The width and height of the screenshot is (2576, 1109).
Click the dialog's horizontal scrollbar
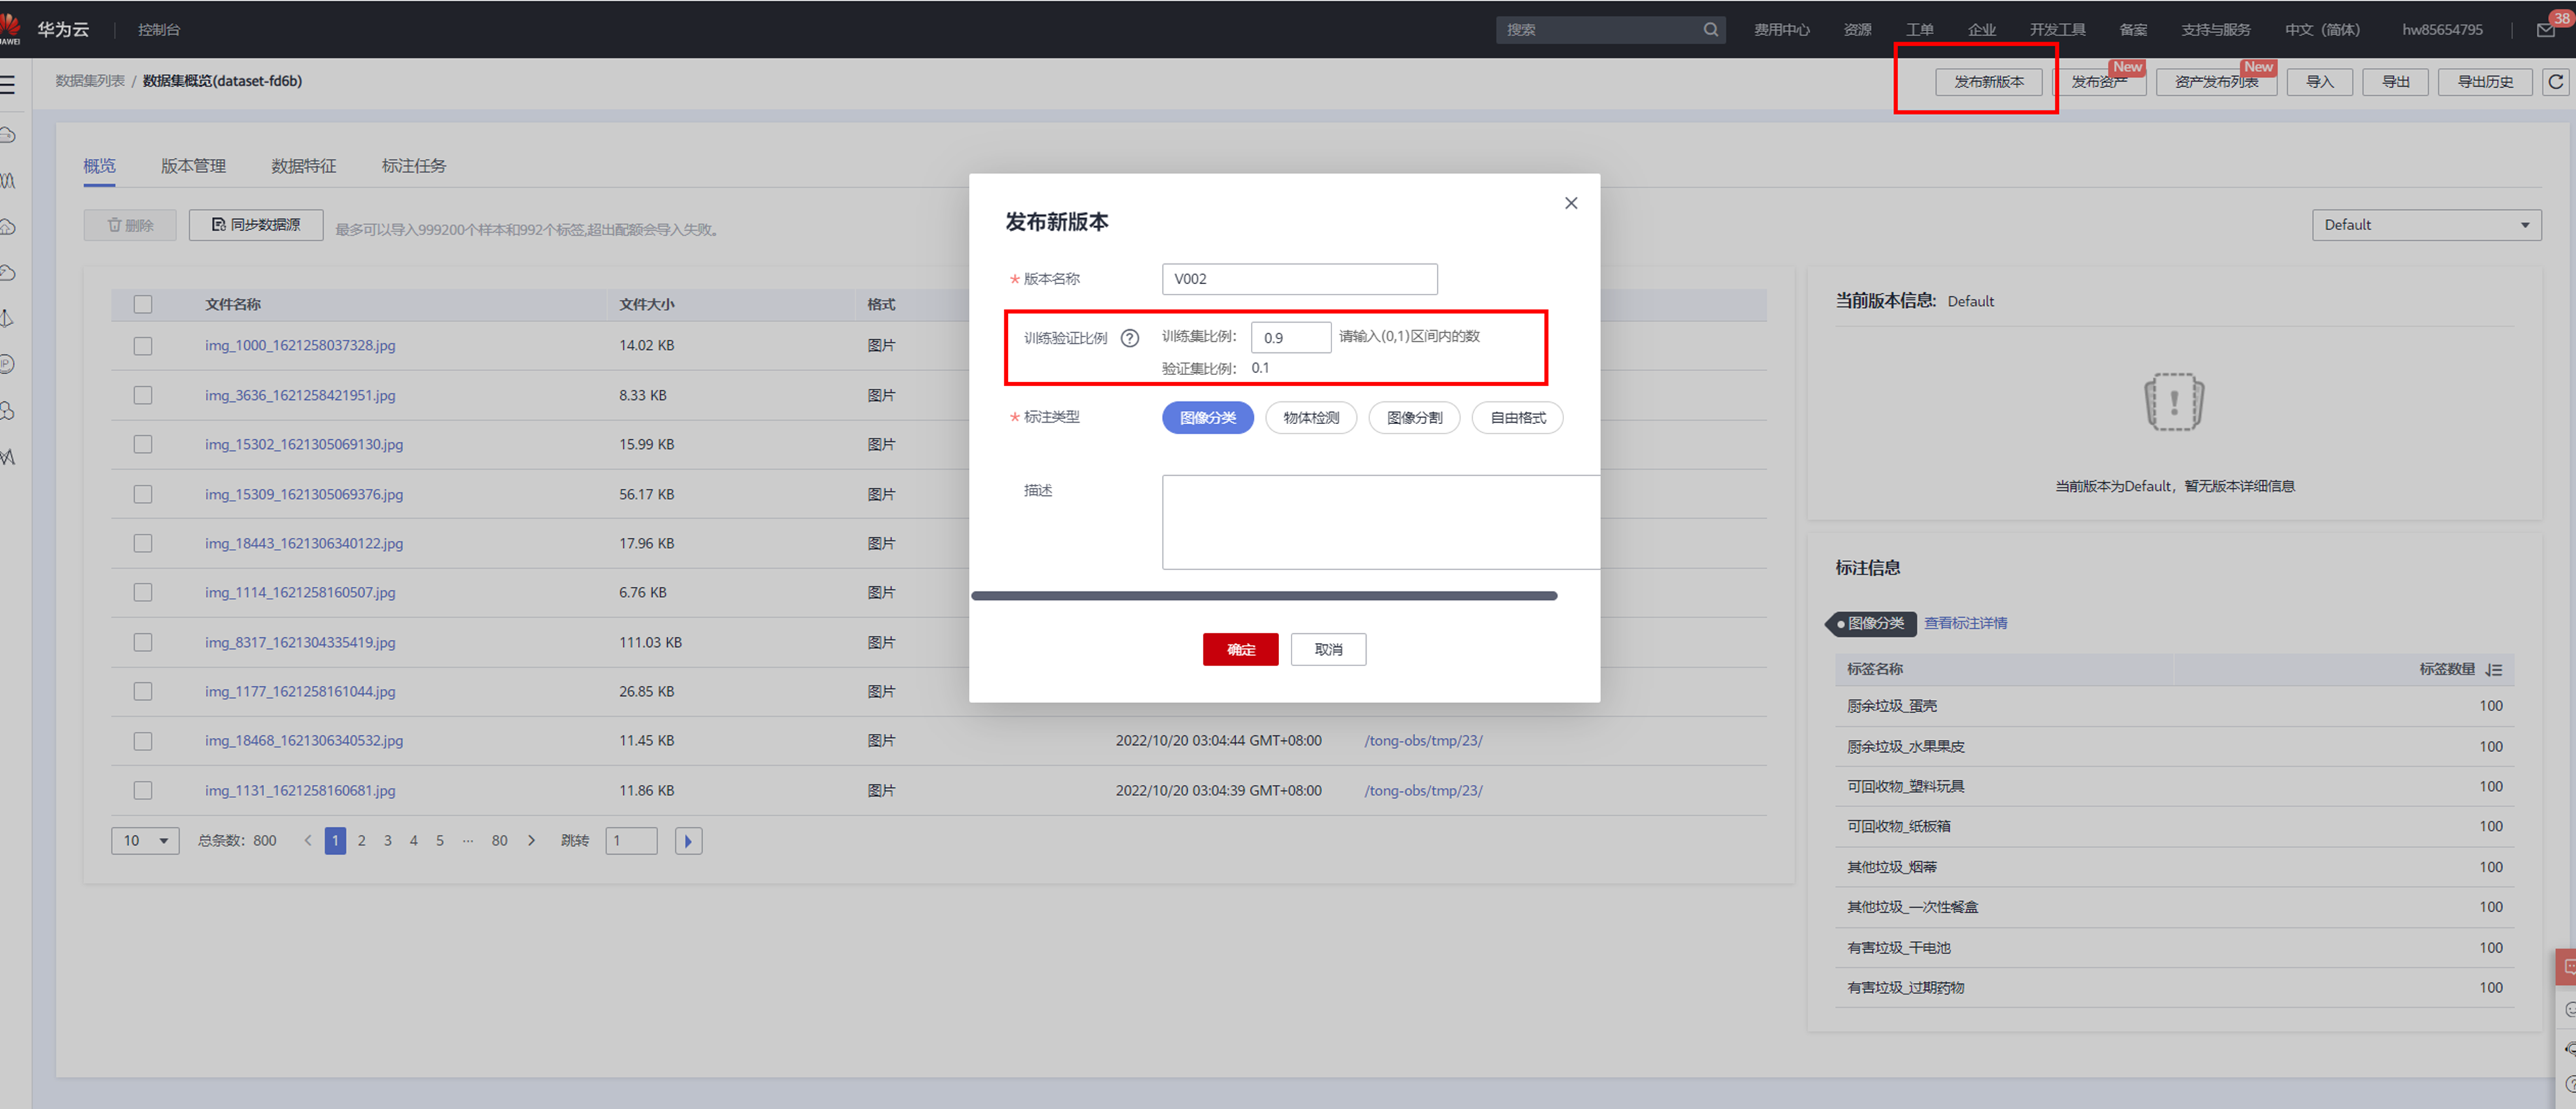coord(1263,596)
